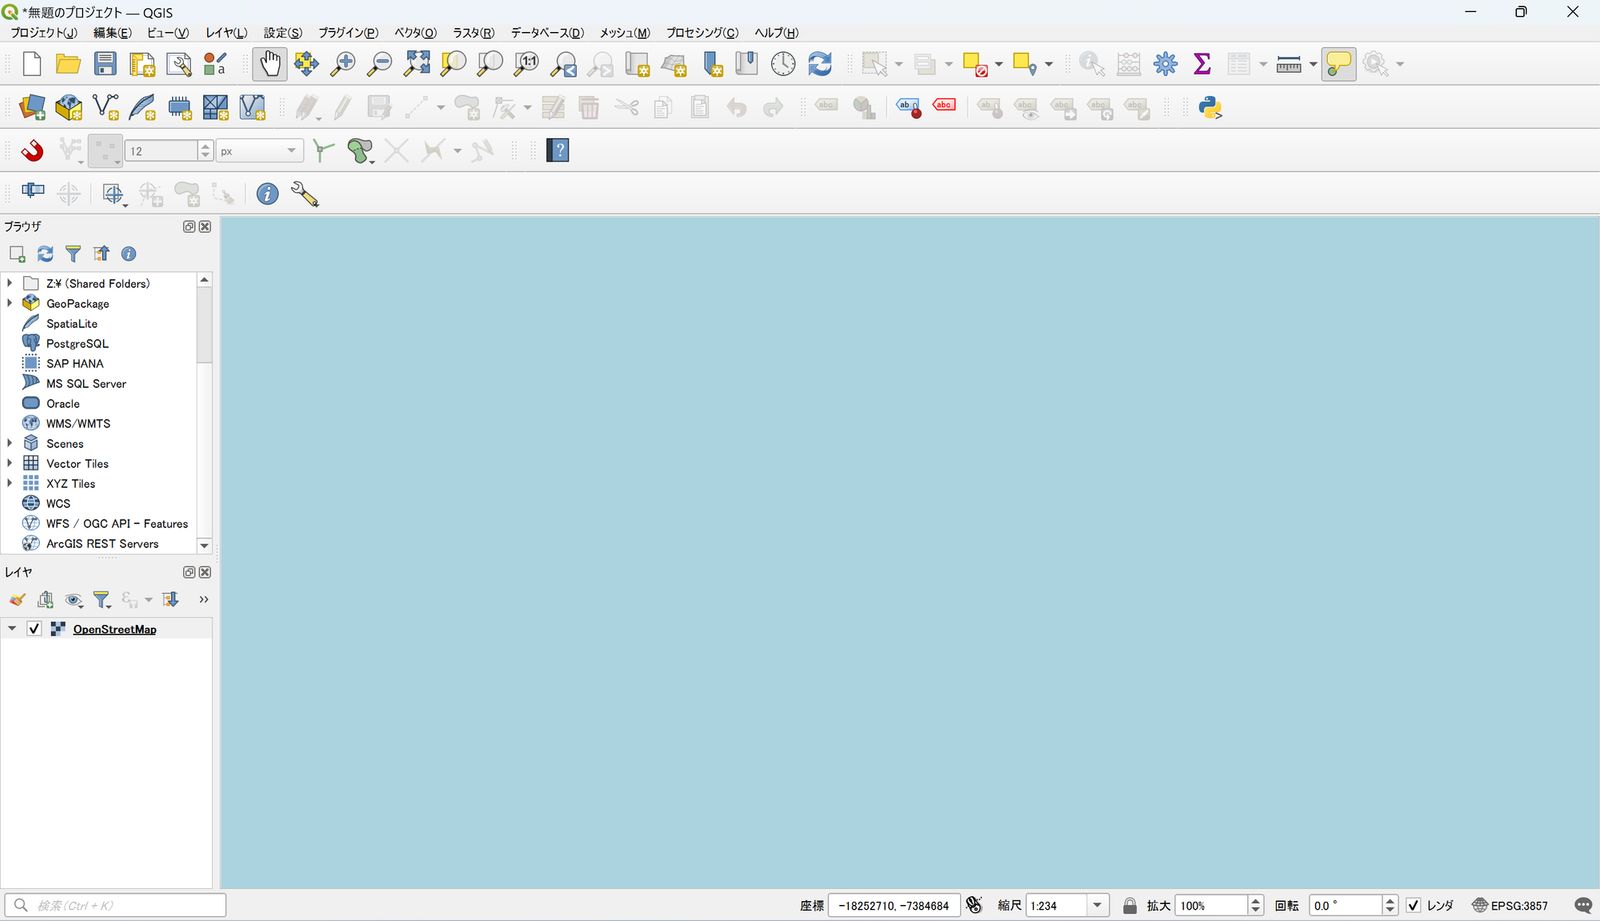Open log messages speech icon
Screen dimensions: 1600x921
pyautogui.click(x=1583, y=906)
